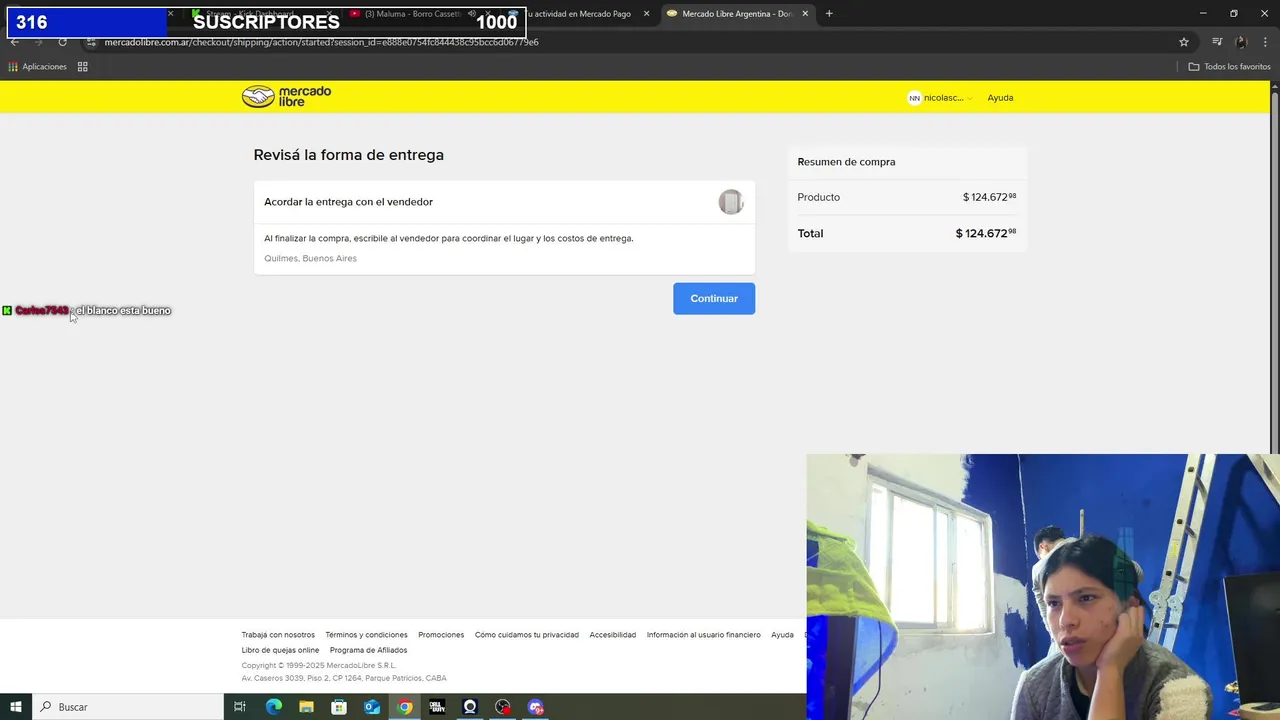The image size is (1280, 720).
Task: Open the Chrome media control icon
Action: [x=1217, y=42]
